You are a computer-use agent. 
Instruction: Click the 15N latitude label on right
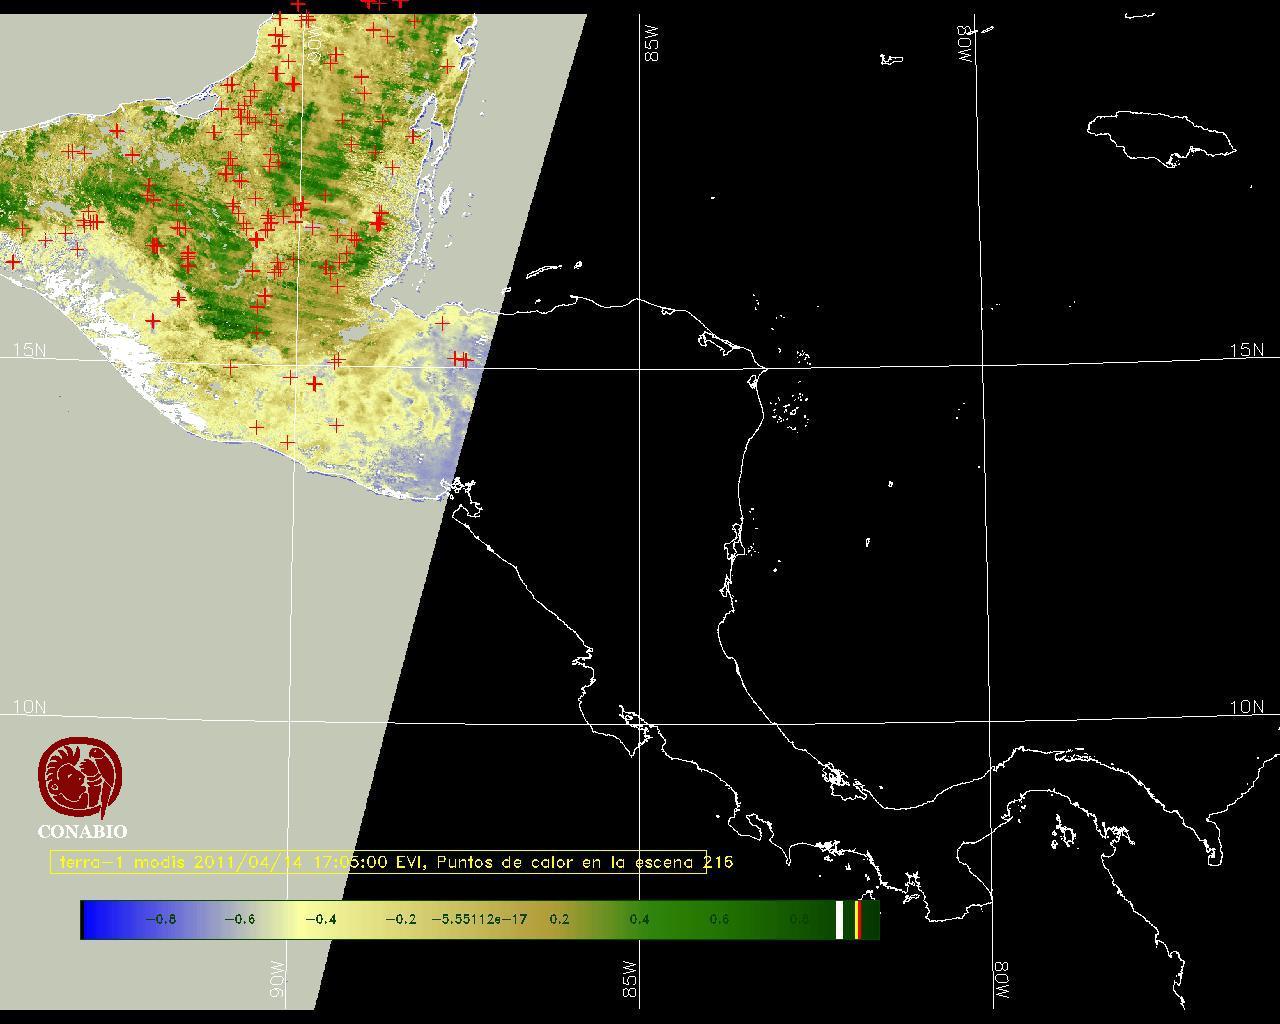1246,350
